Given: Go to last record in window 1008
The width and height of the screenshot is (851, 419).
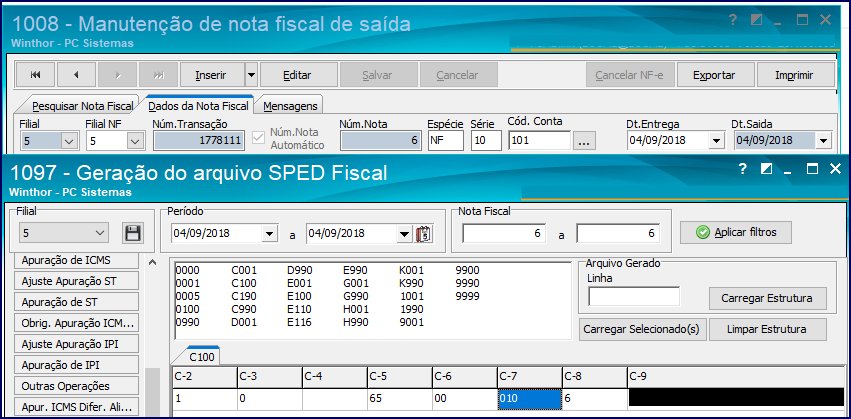Looking at the screenshot, I should tap(158, 75).
